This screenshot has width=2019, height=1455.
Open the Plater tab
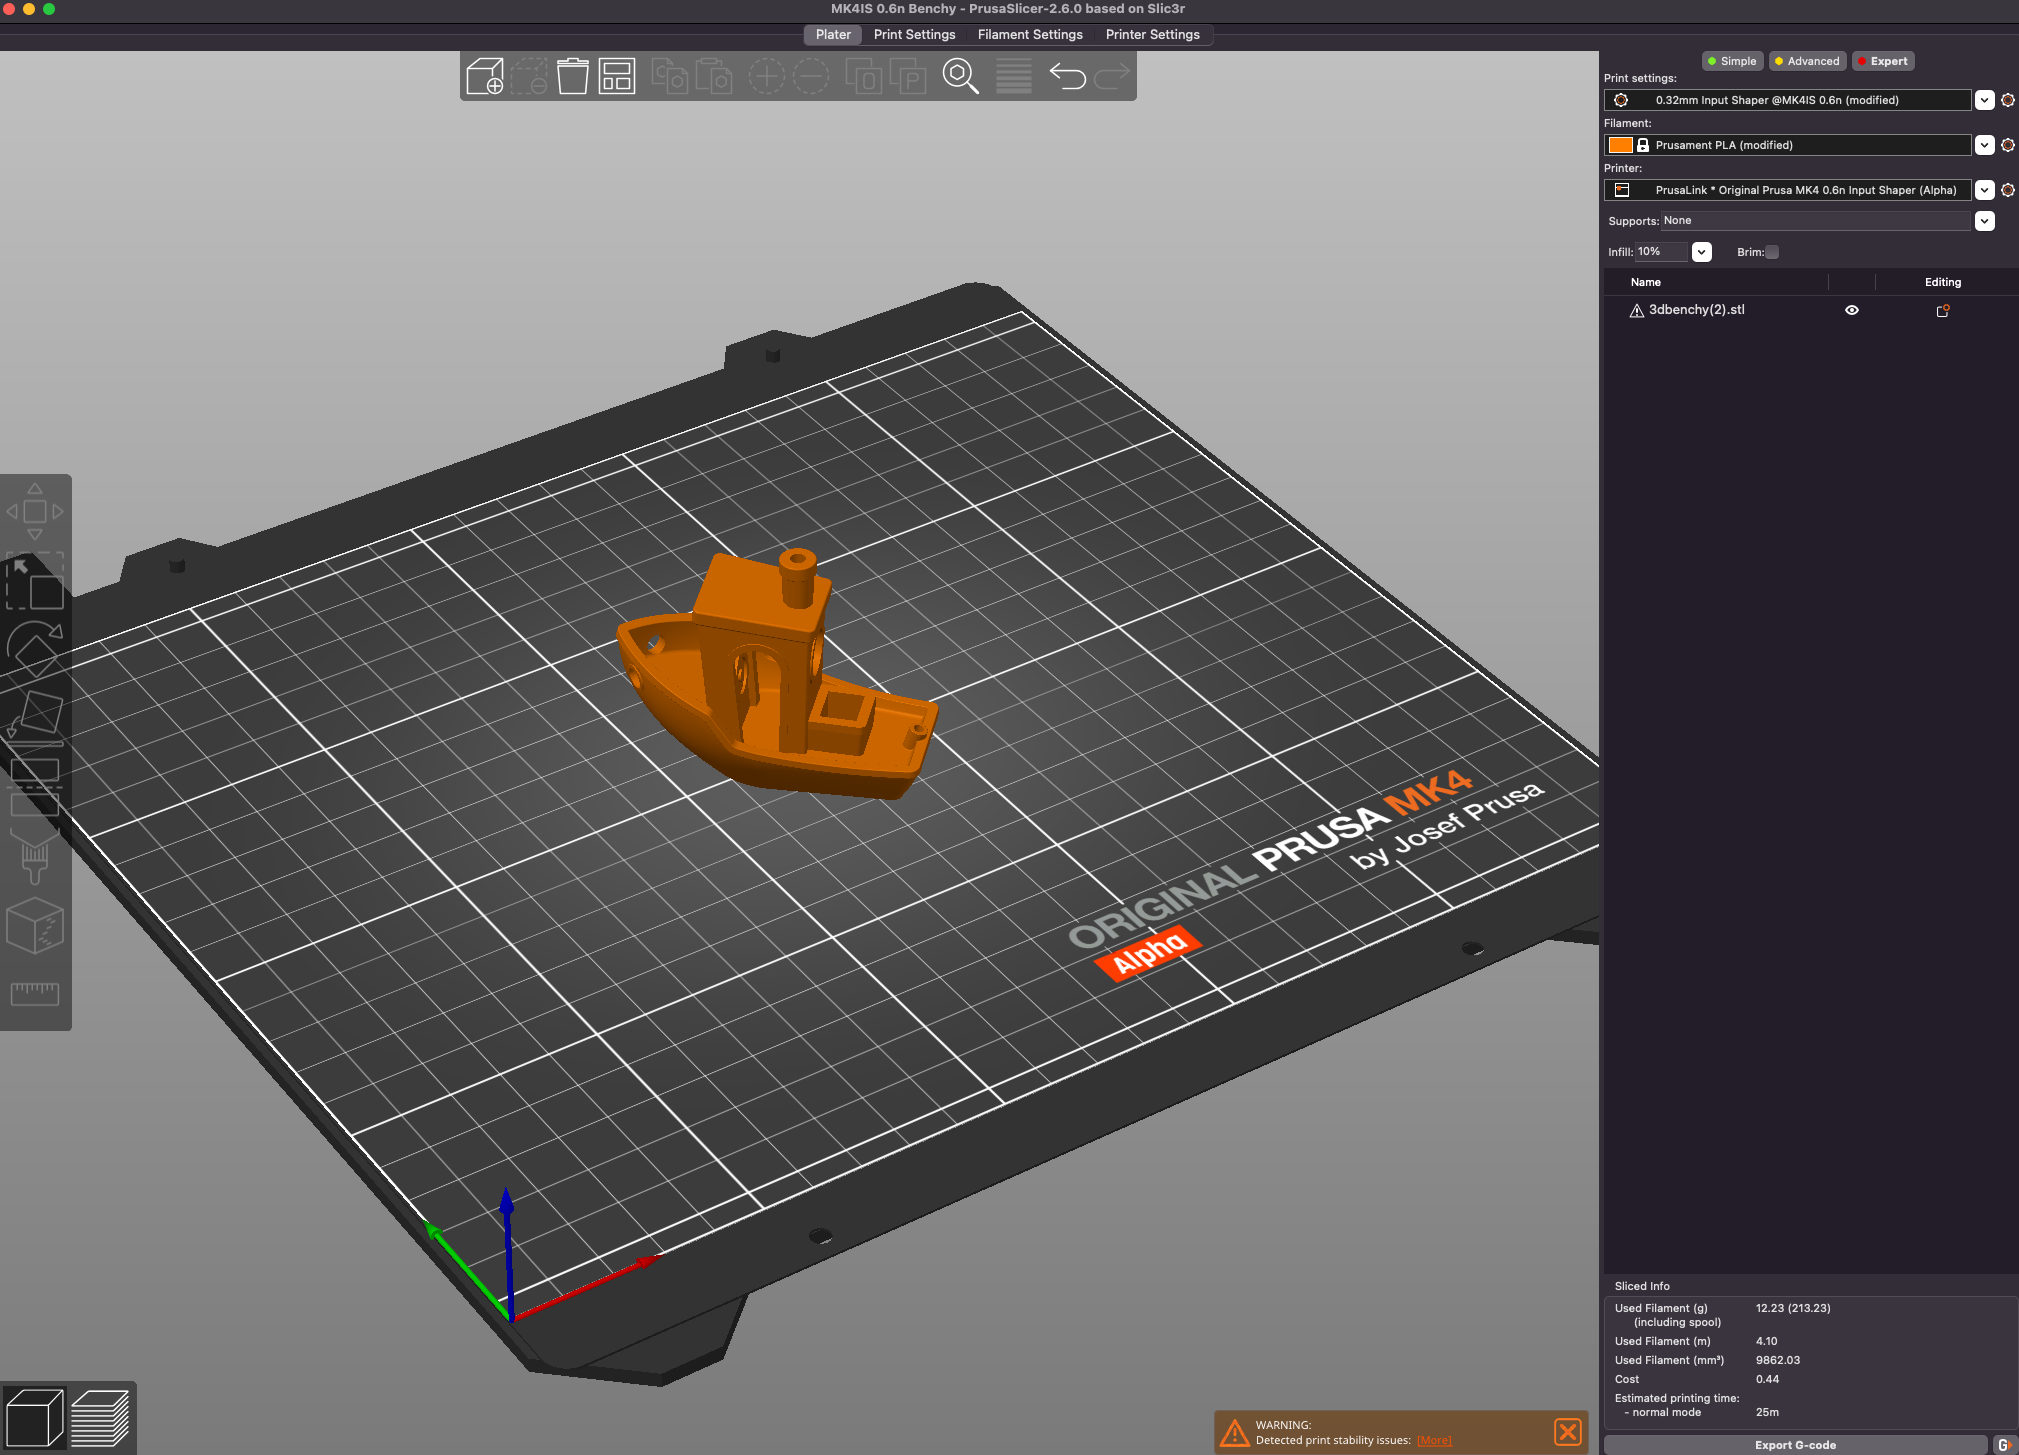coord(833,34)
